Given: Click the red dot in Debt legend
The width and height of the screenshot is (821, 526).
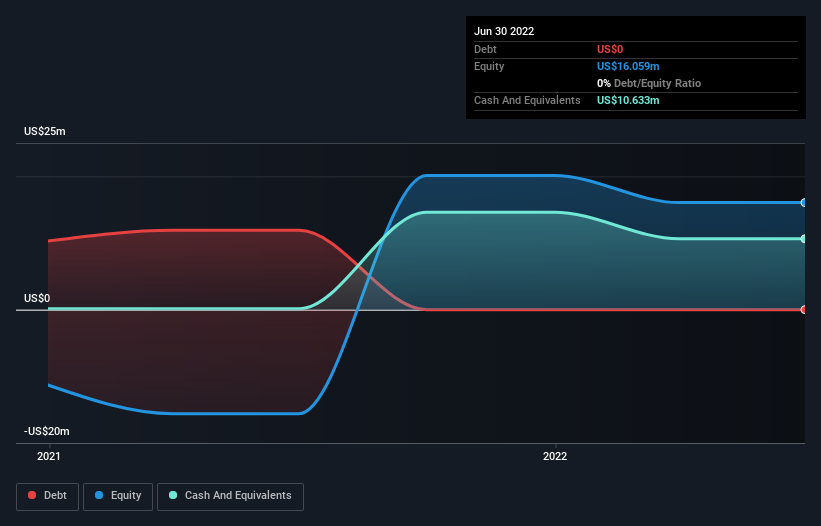Looking at the screenshot, I should (32, 495).
